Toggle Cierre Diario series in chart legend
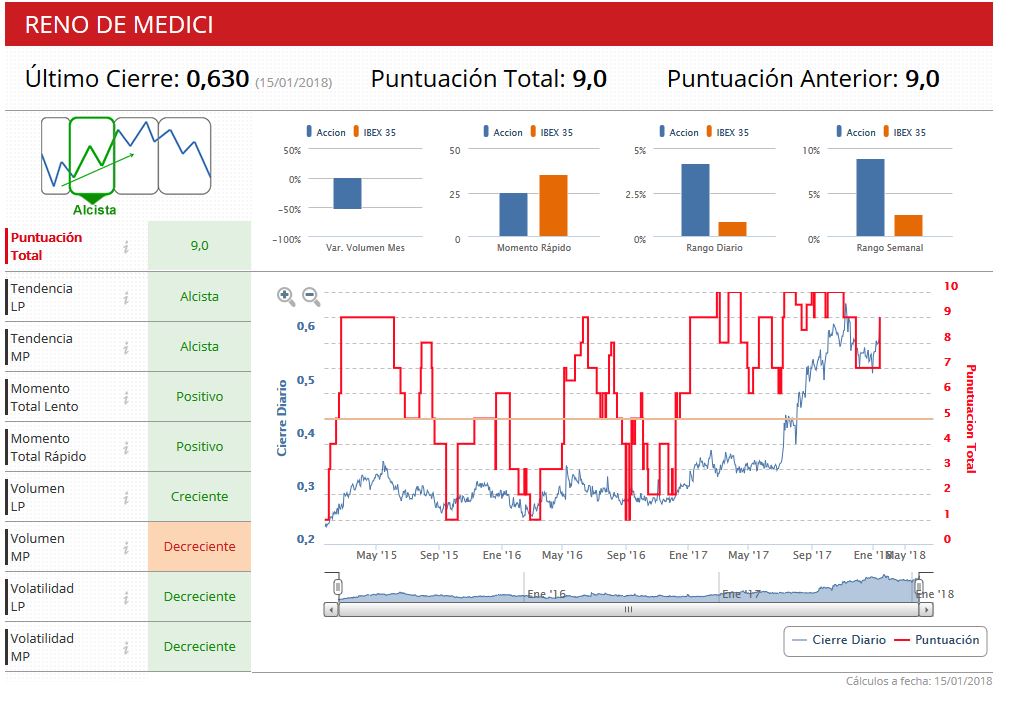 click(x=839, y=640)
